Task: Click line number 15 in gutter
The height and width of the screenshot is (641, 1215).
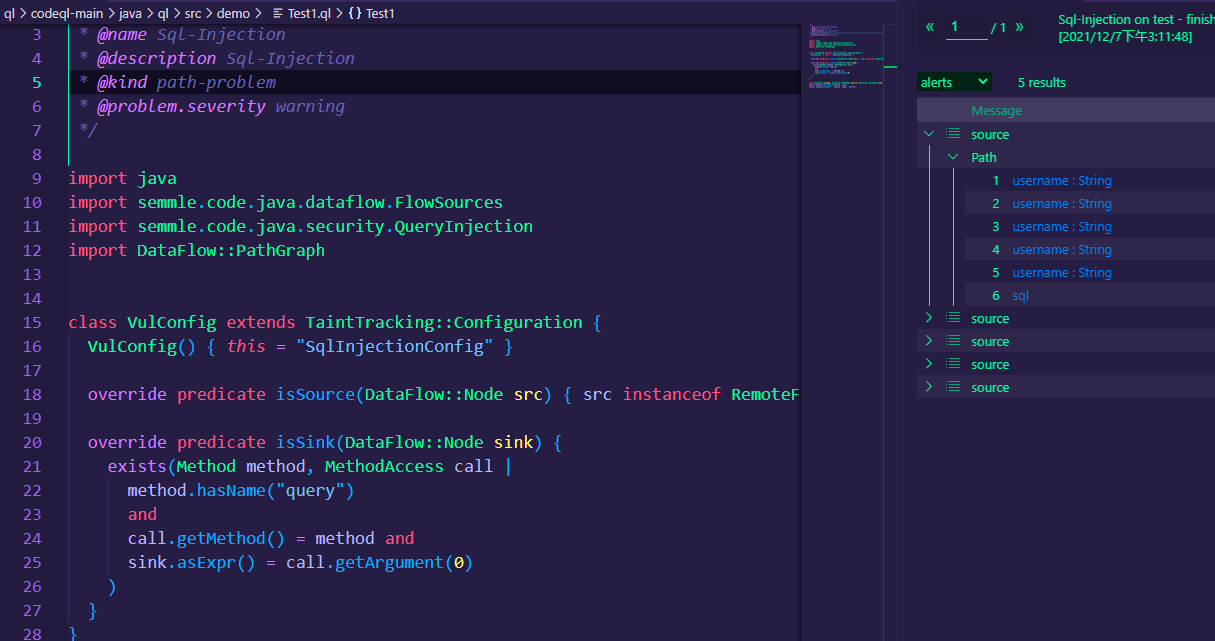Action: click(31, 322)
